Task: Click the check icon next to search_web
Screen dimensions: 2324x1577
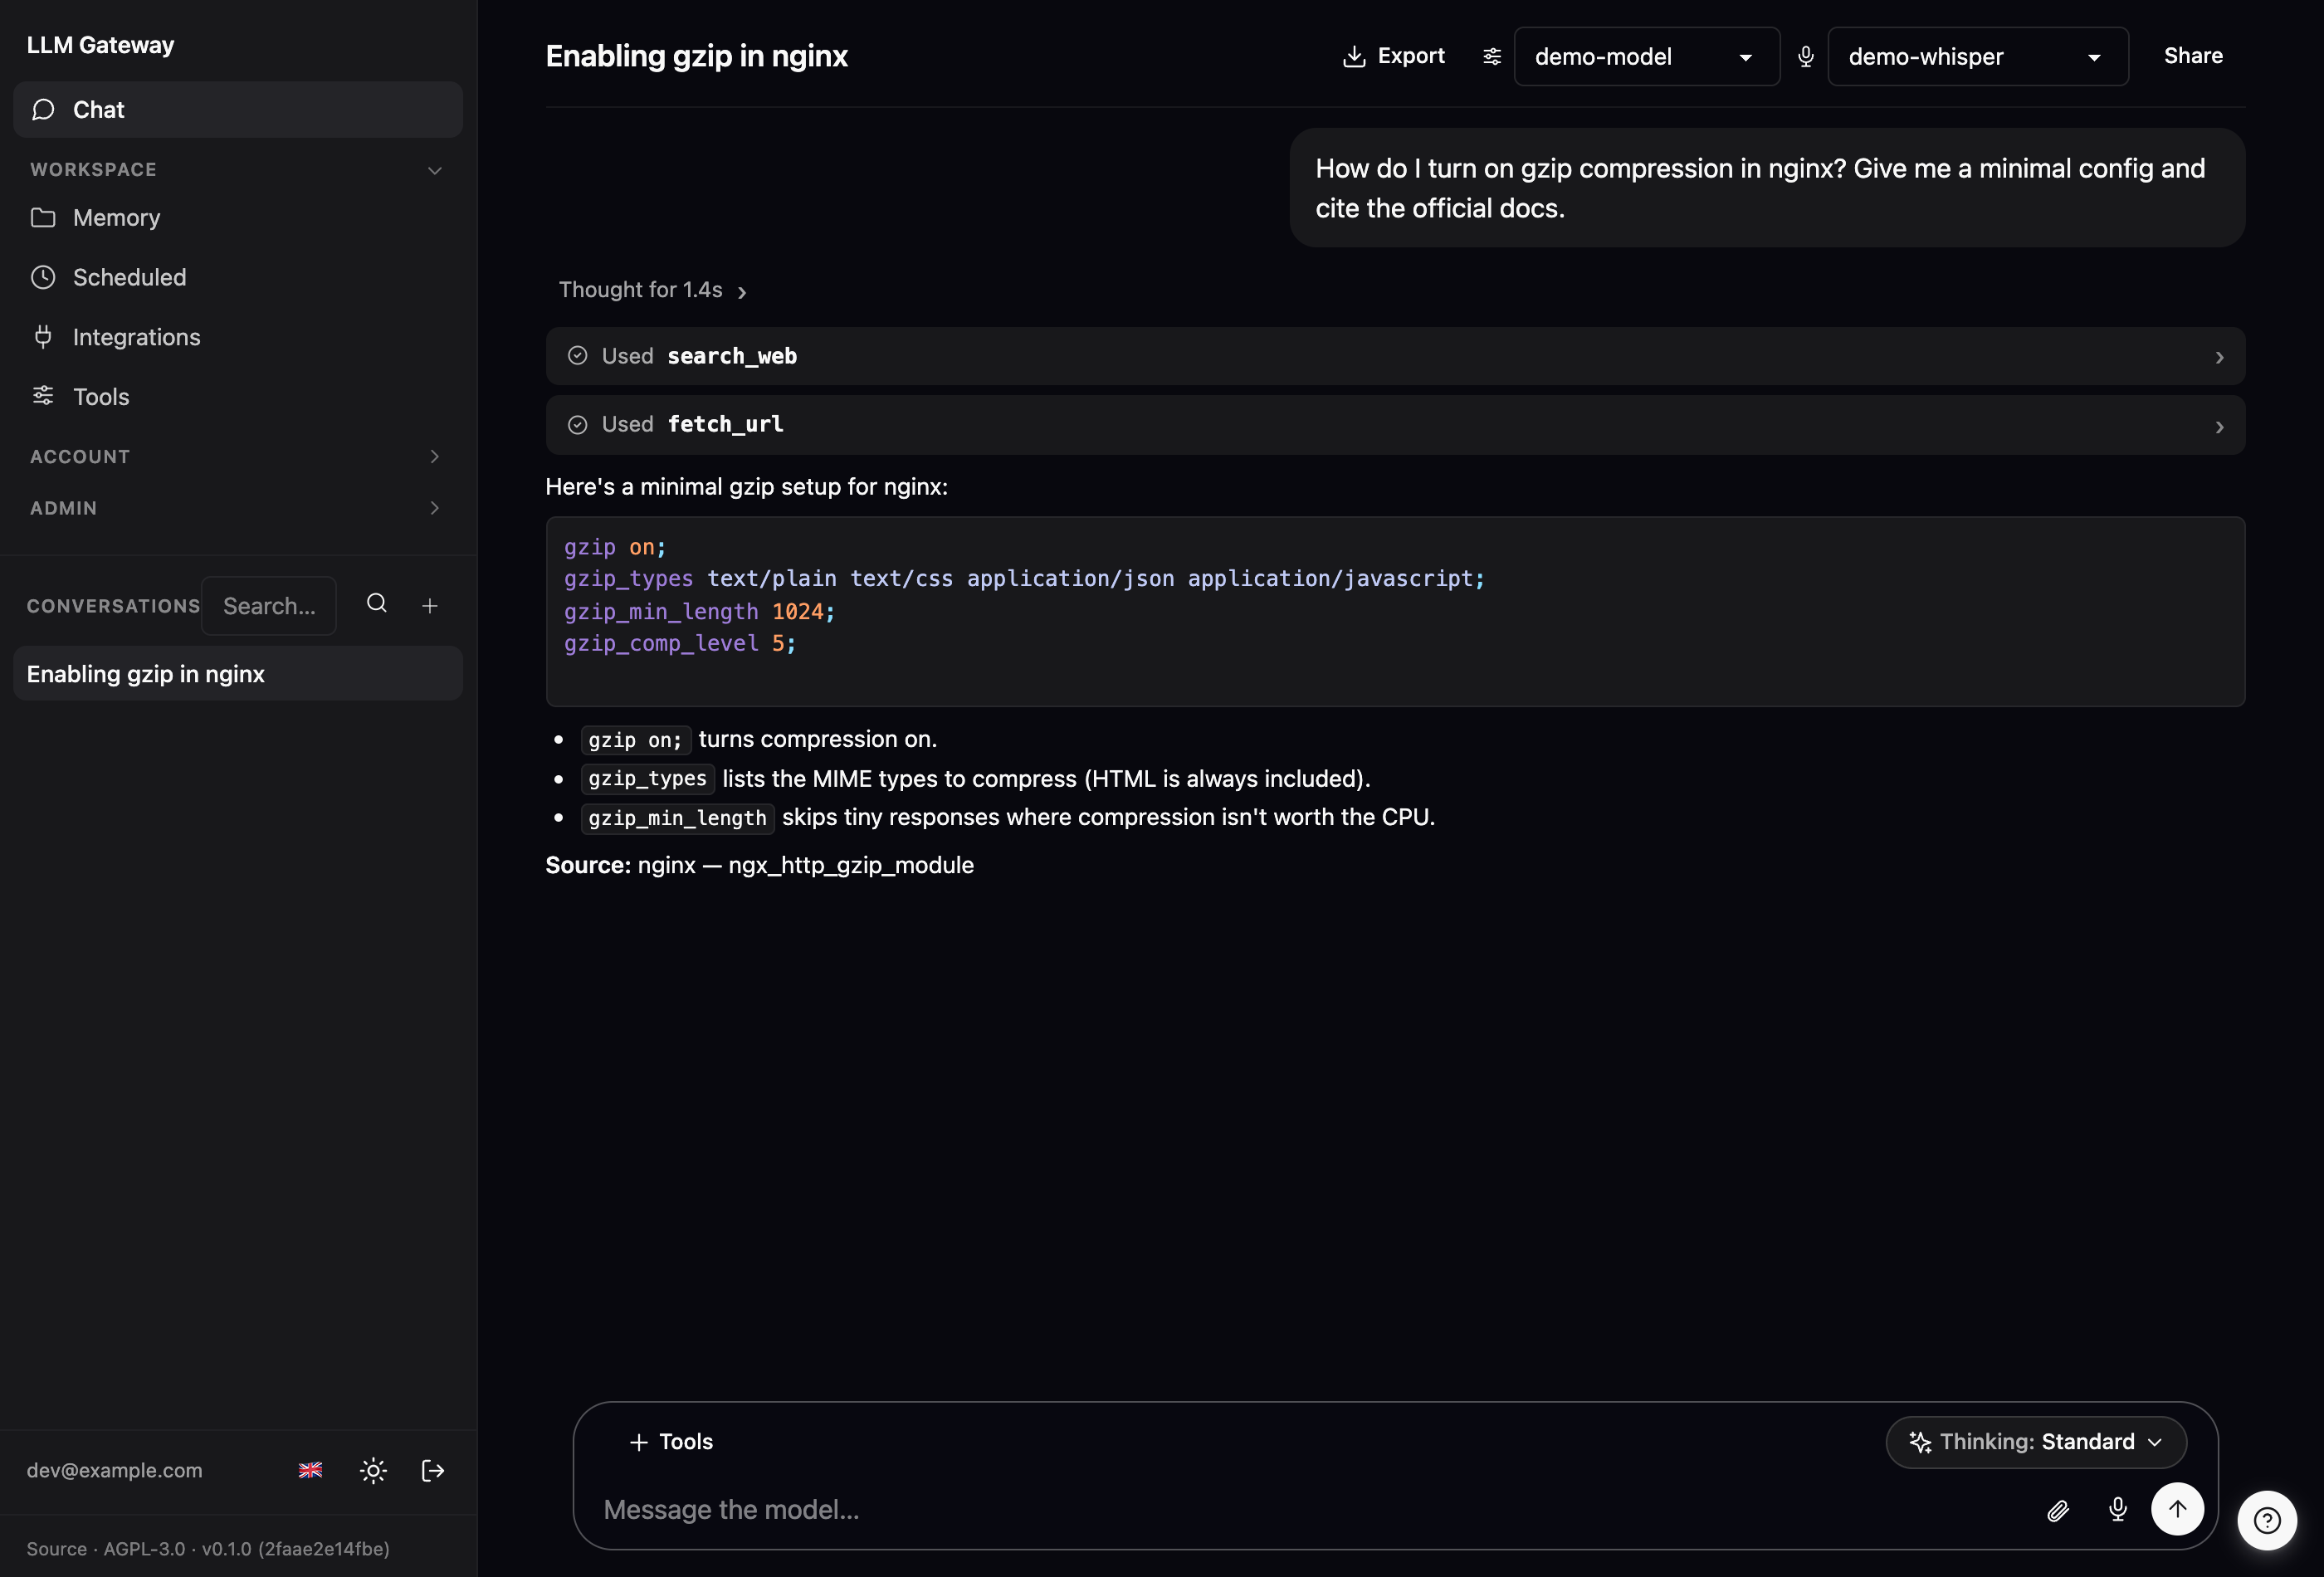Action: pyautogui.click(x=578, y=356)
